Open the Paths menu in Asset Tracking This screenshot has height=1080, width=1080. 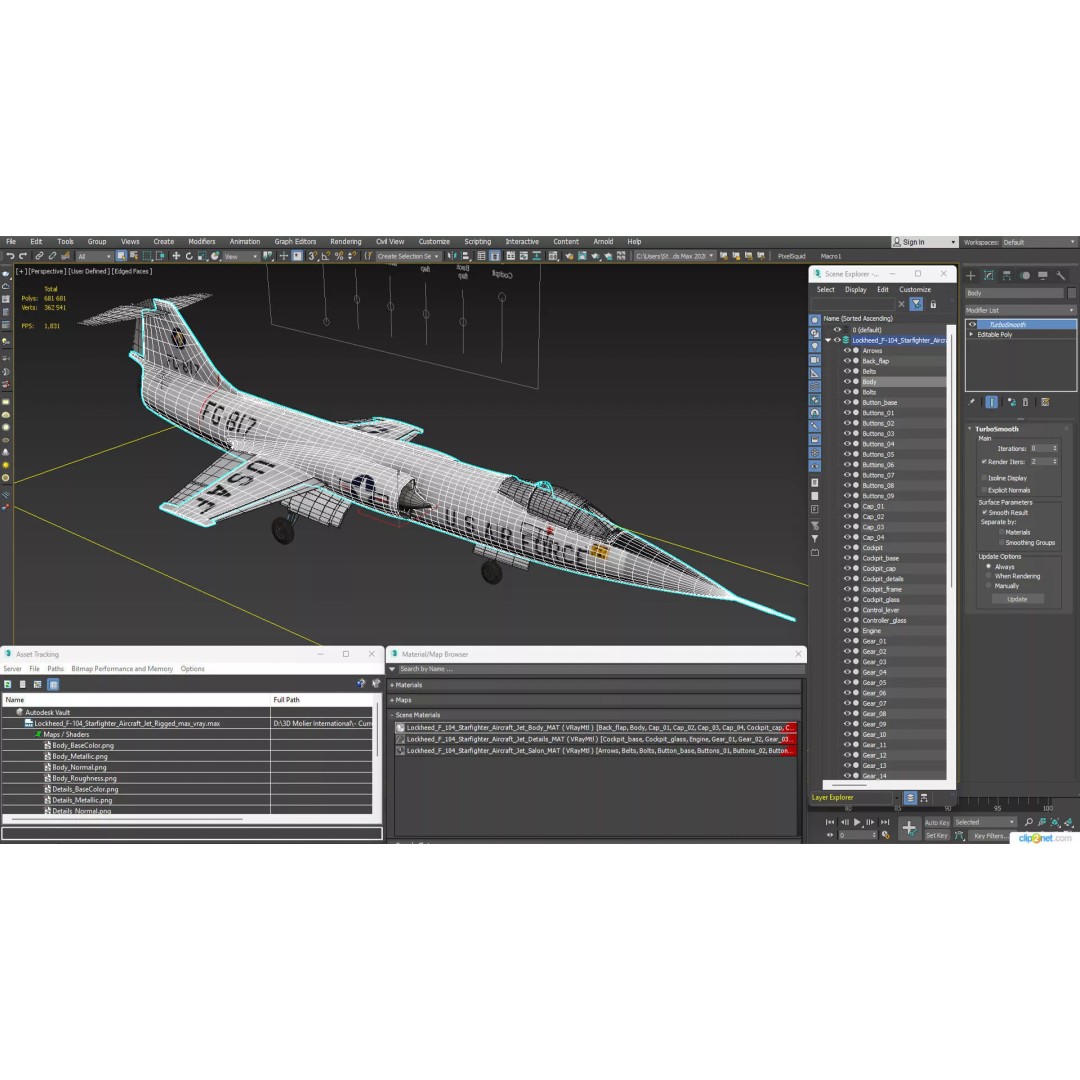[55, 669]
